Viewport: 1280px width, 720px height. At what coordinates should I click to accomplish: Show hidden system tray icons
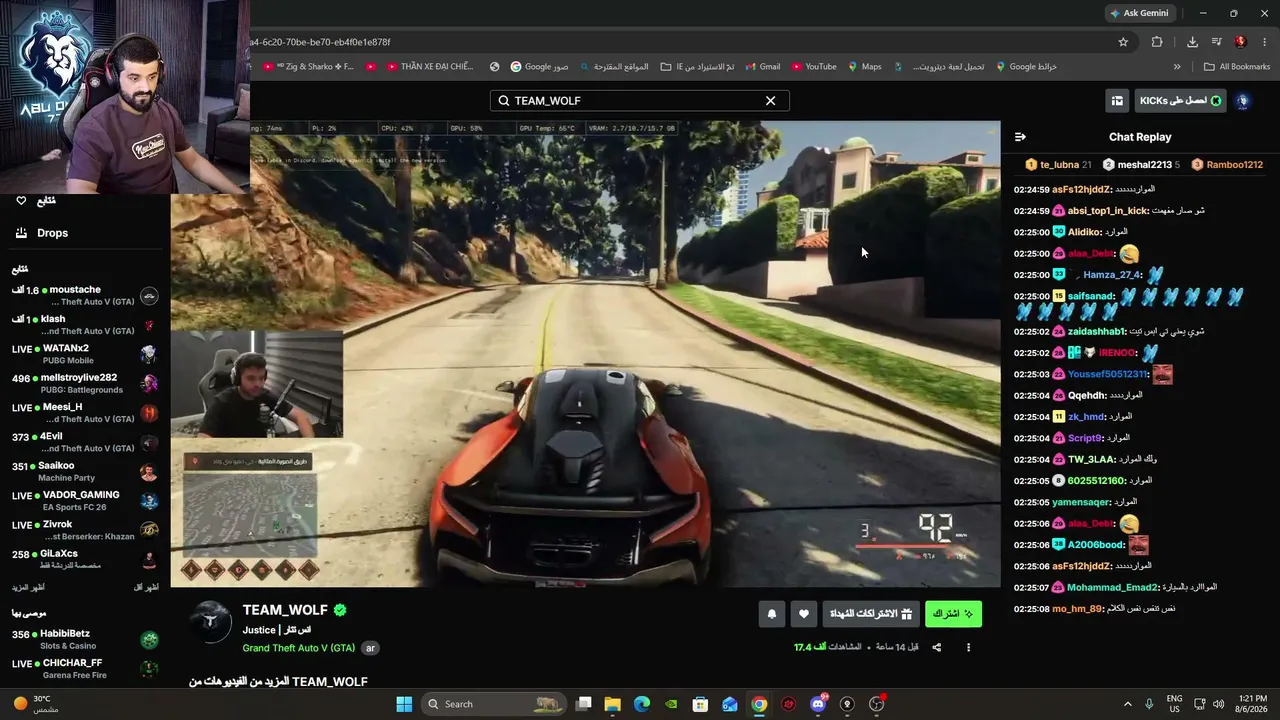click(1128, 704)
